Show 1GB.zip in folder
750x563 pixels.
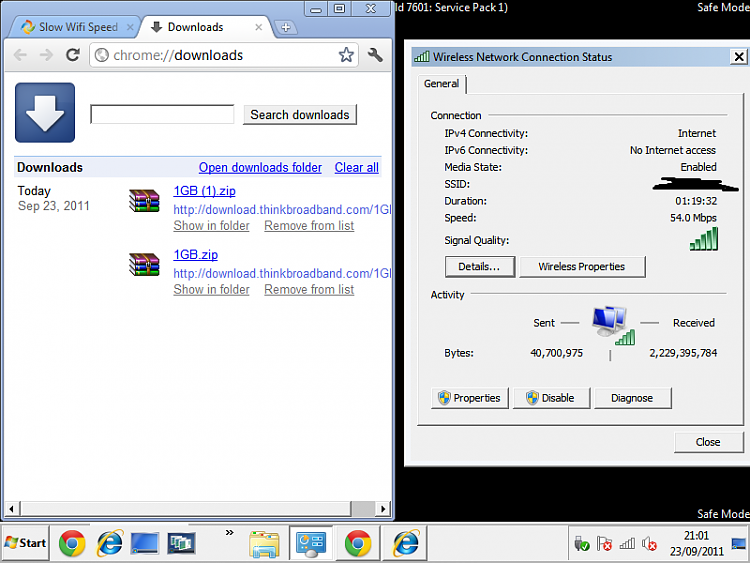pyautogui.click(x=211, y=289)
